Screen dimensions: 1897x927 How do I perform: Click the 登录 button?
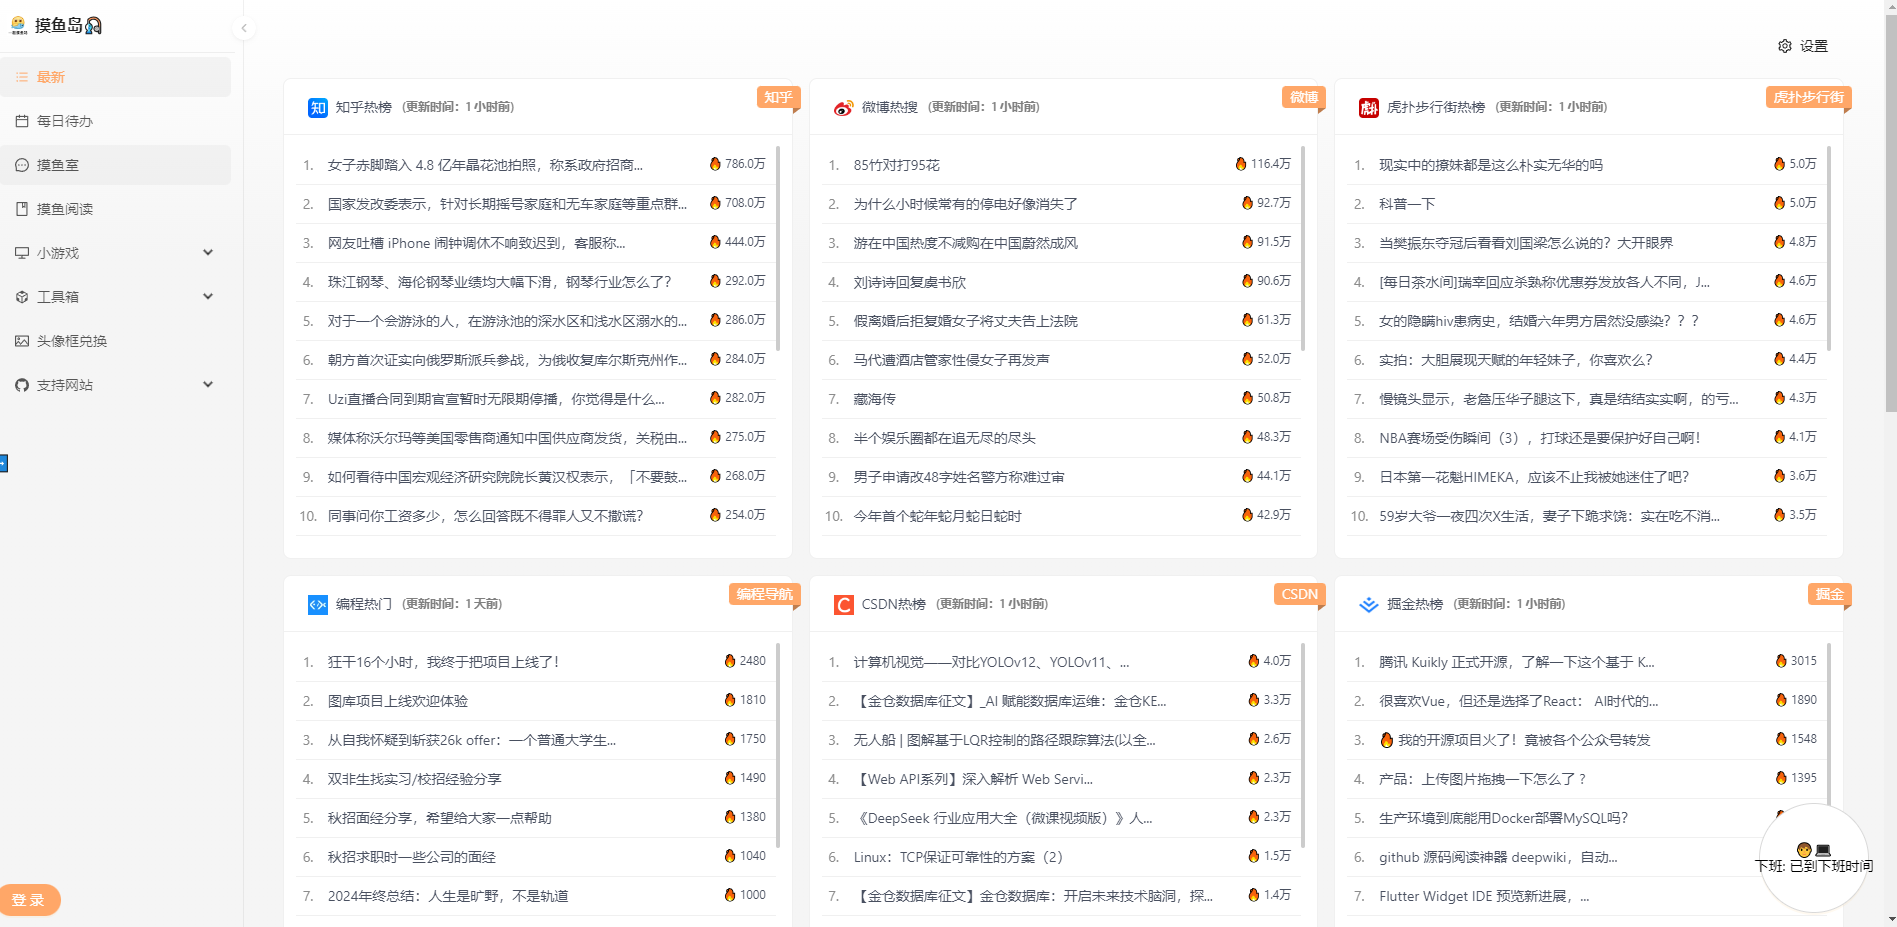pos(30,899)
